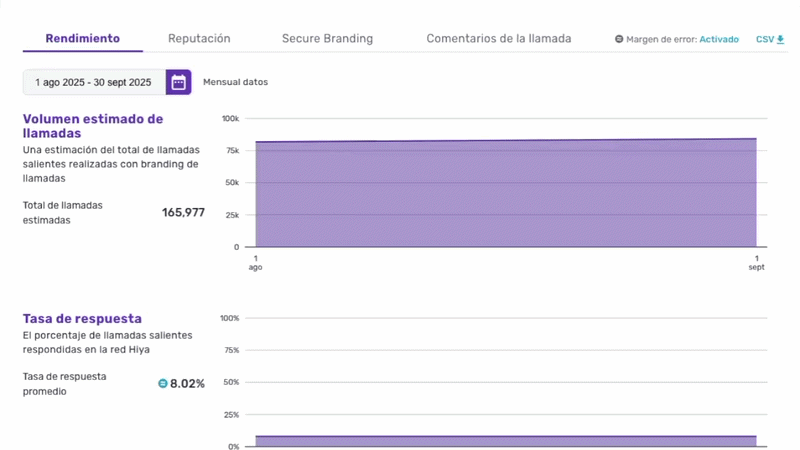Click the response rate chart bar
This screenshot has height=450, width=800.
tap(505, 441)
